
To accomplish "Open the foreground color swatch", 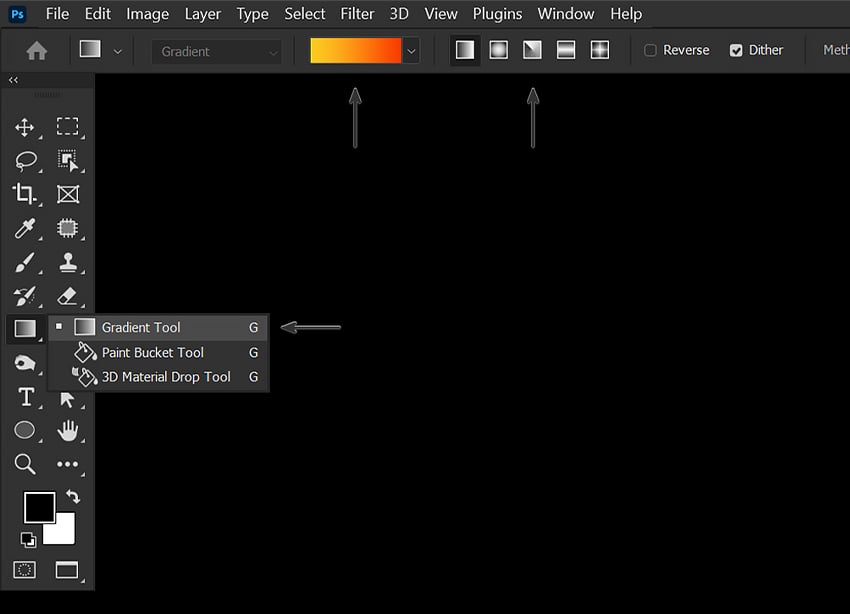I will [x=39, y=508].
